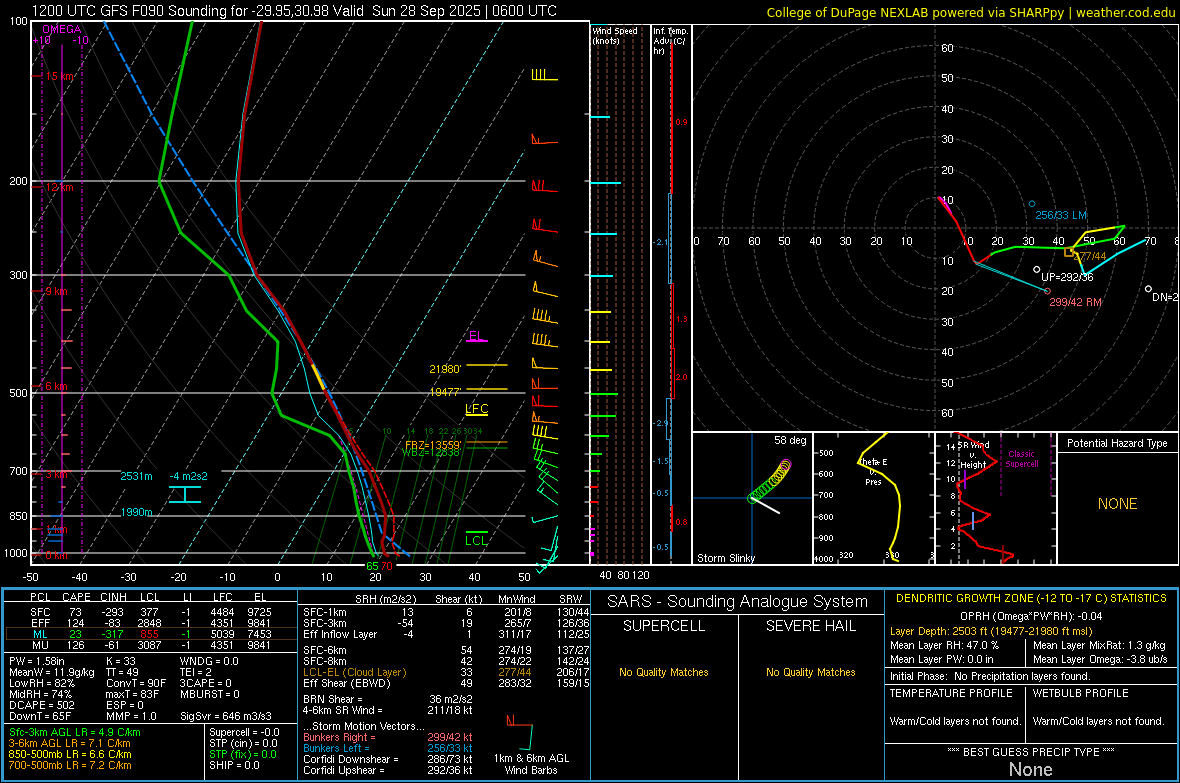This screenshot has height=783, width=1180.
Task: Click the Inf. Temp. Adv. panel header
Action: 670,41
